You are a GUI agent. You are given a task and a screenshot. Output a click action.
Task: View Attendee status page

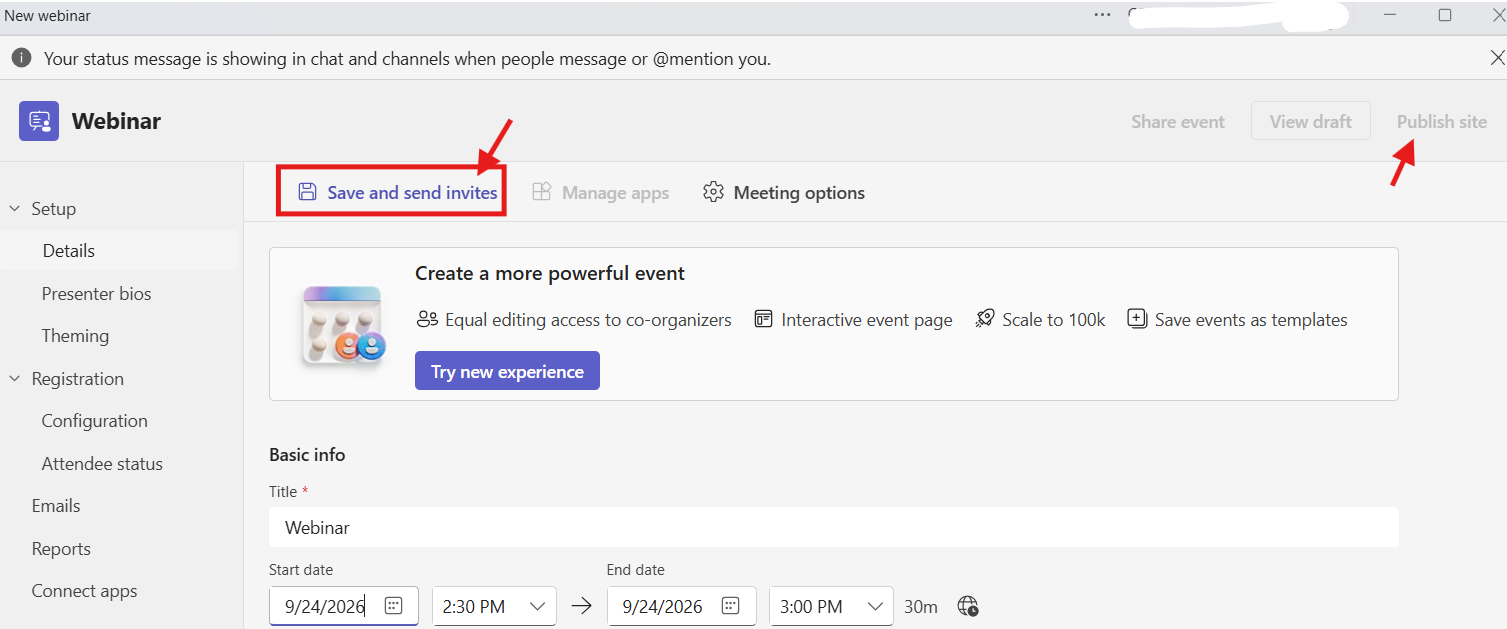coord(102,464)
